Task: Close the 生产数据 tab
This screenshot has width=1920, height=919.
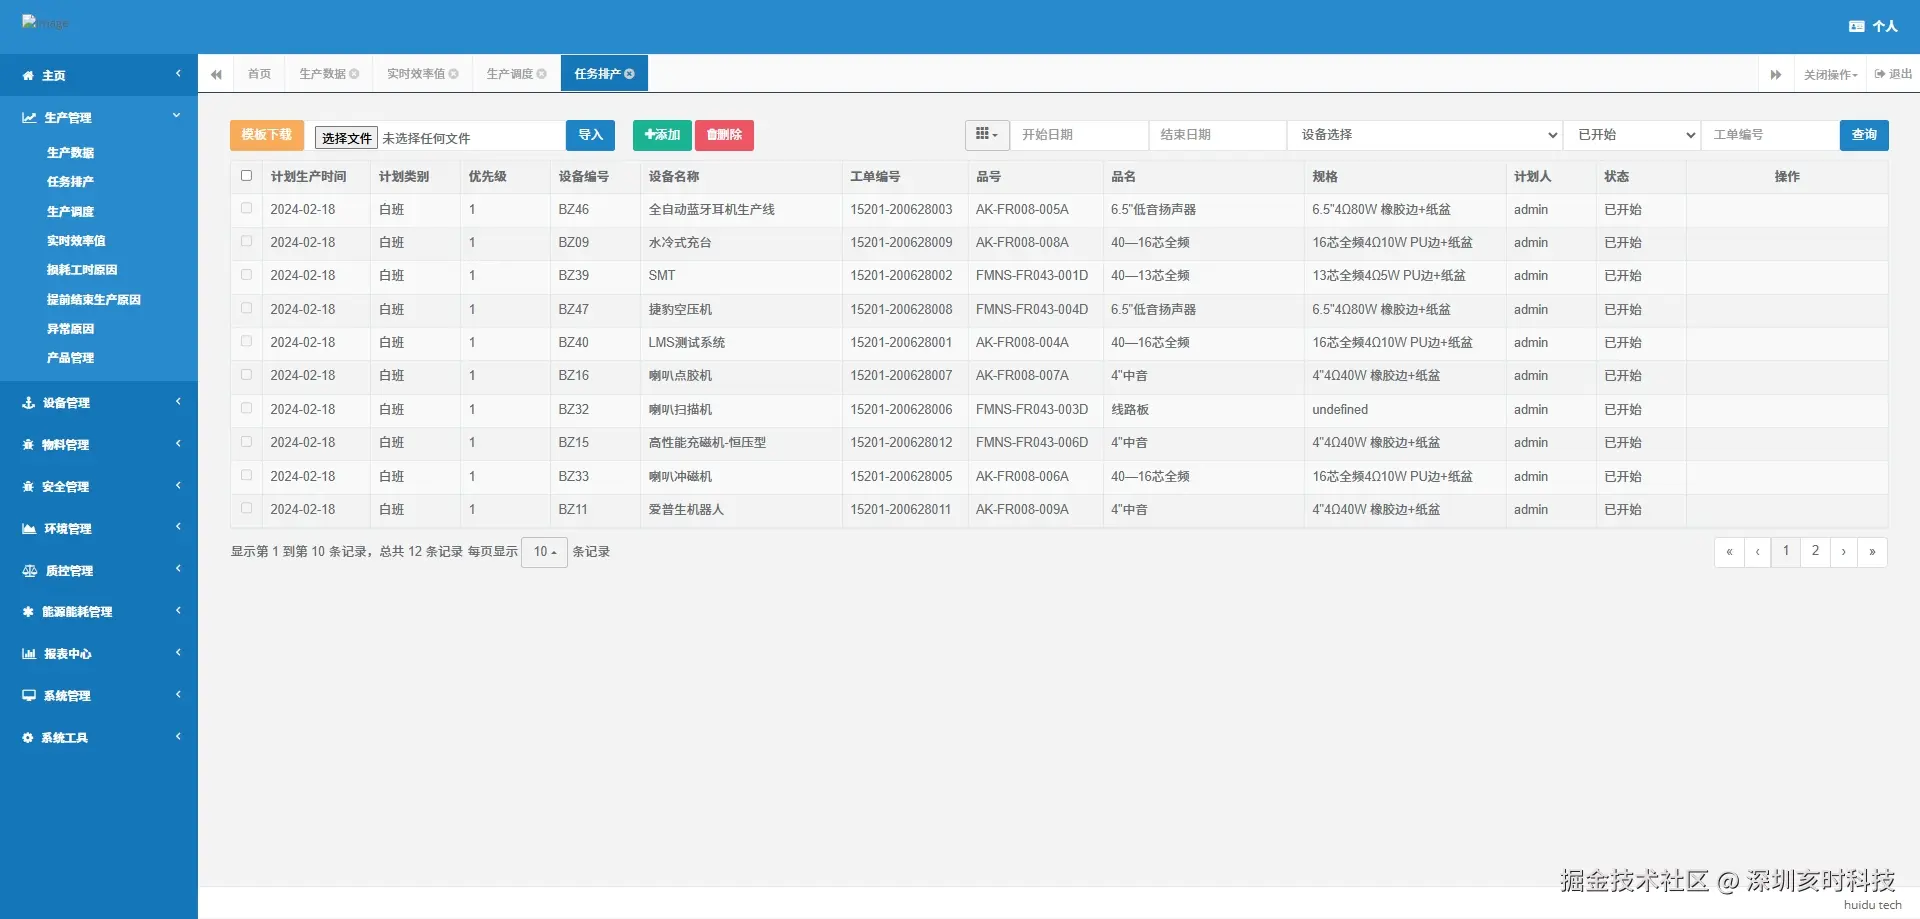Action: coord(354,74)
